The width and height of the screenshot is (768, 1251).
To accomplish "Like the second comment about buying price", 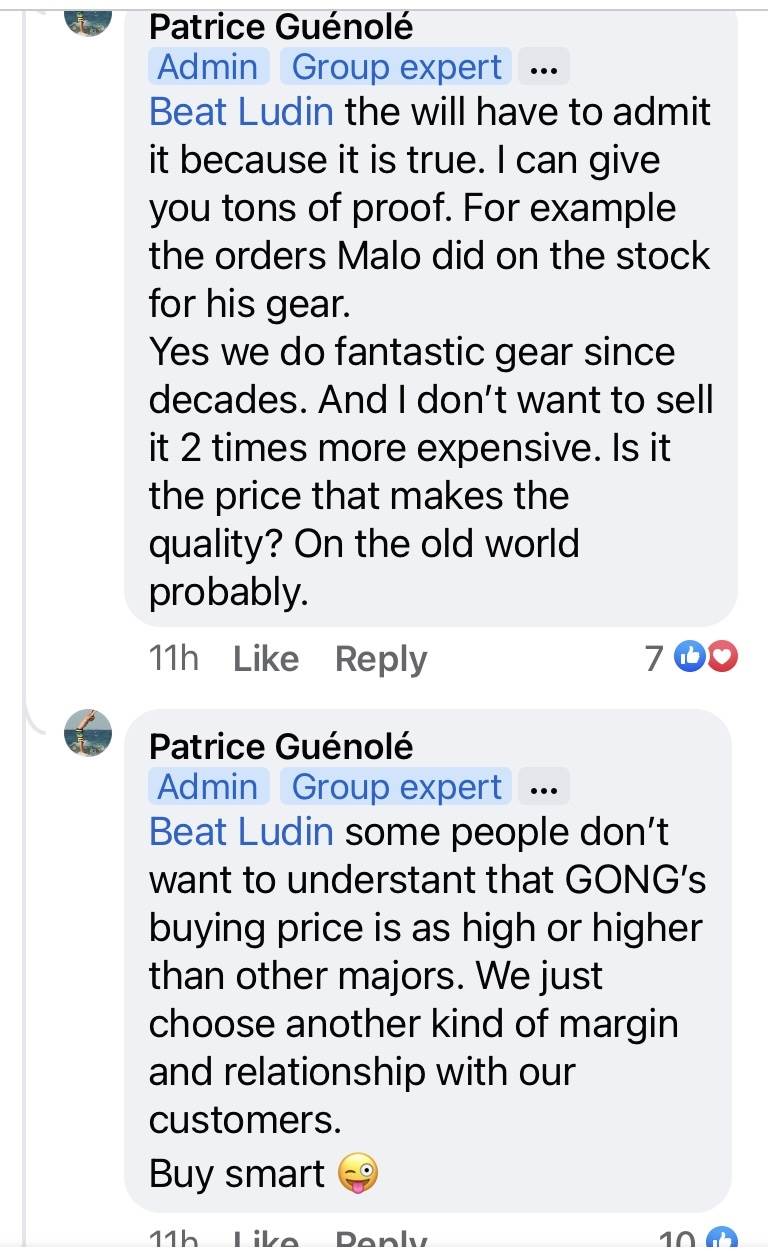I will (x=266, y=1241).
